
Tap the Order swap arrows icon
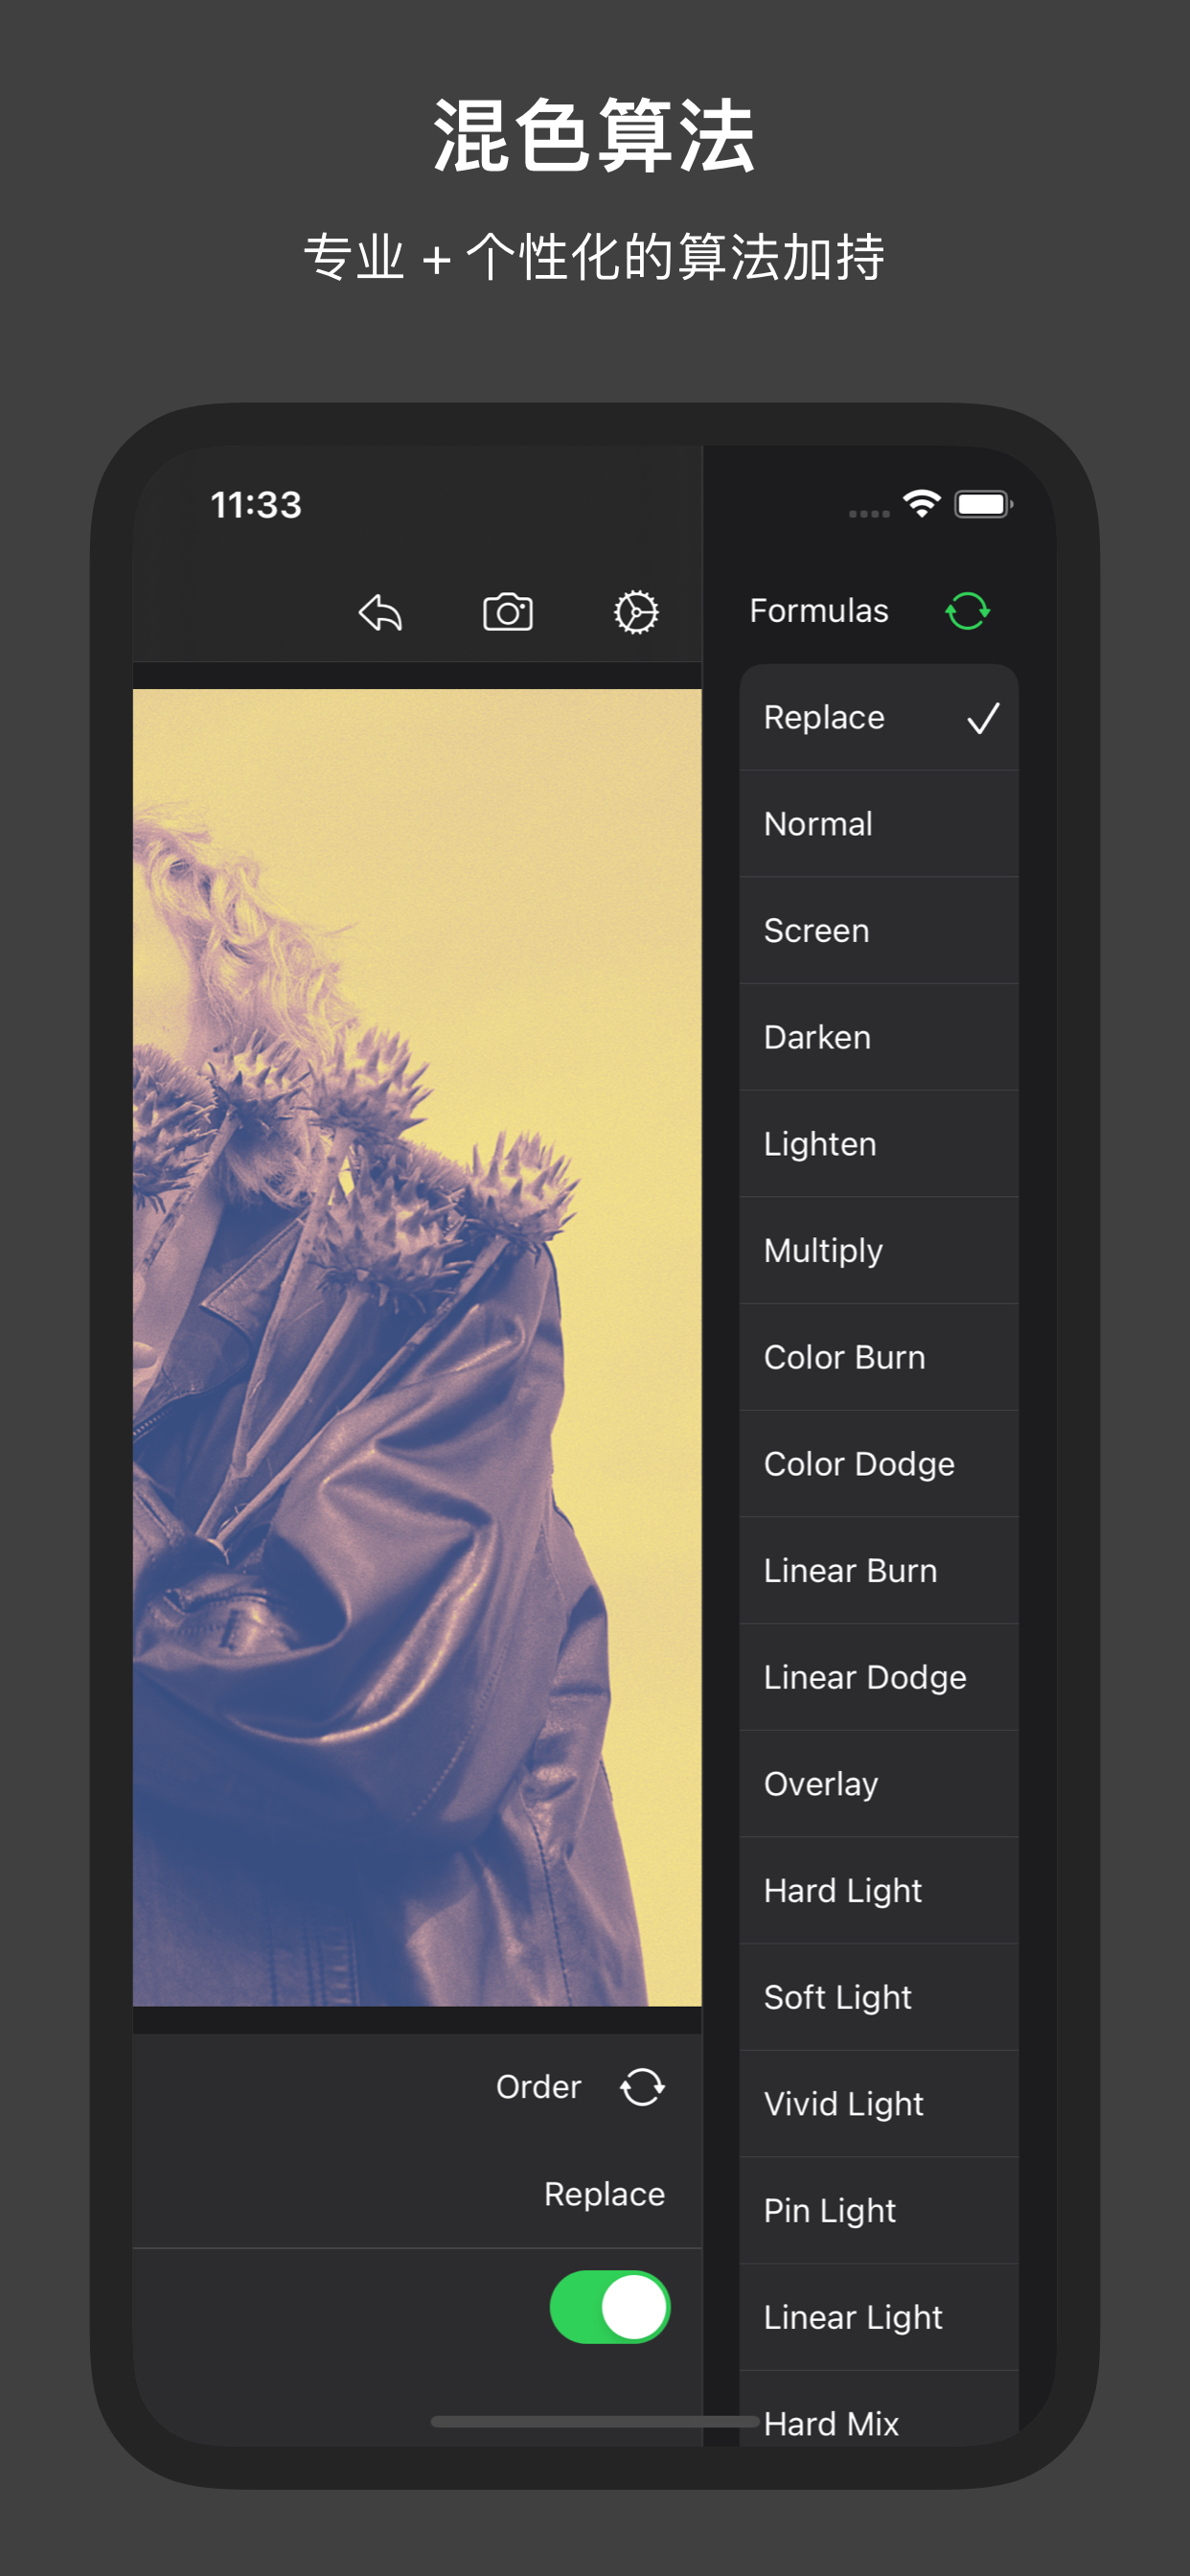pyautogui.click(x=642, y=2087)
